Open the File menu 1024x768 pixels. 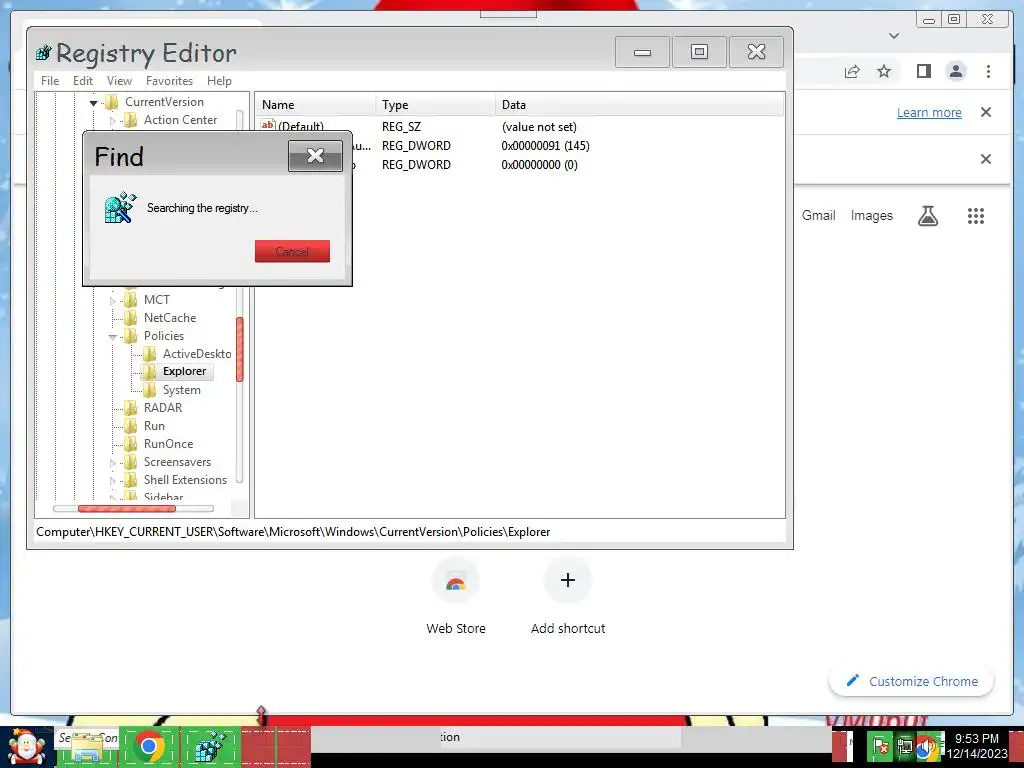click(50, 81)
